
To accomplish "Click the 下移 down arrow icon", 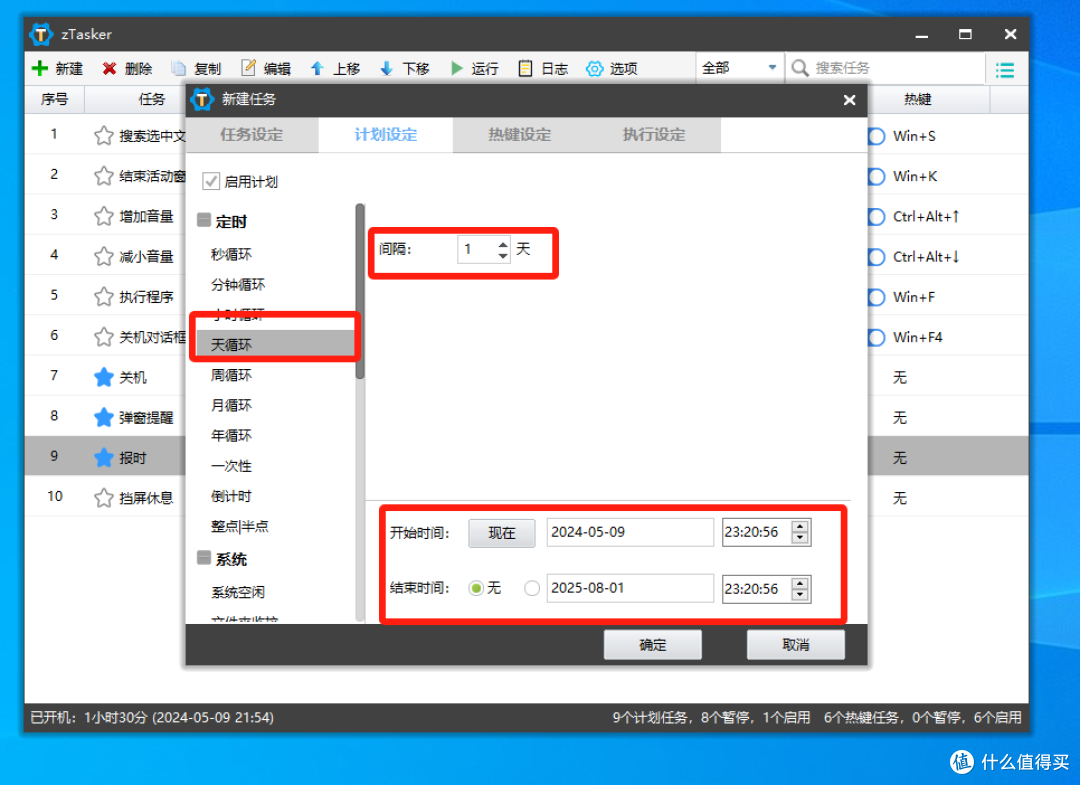I will [386, 68].
